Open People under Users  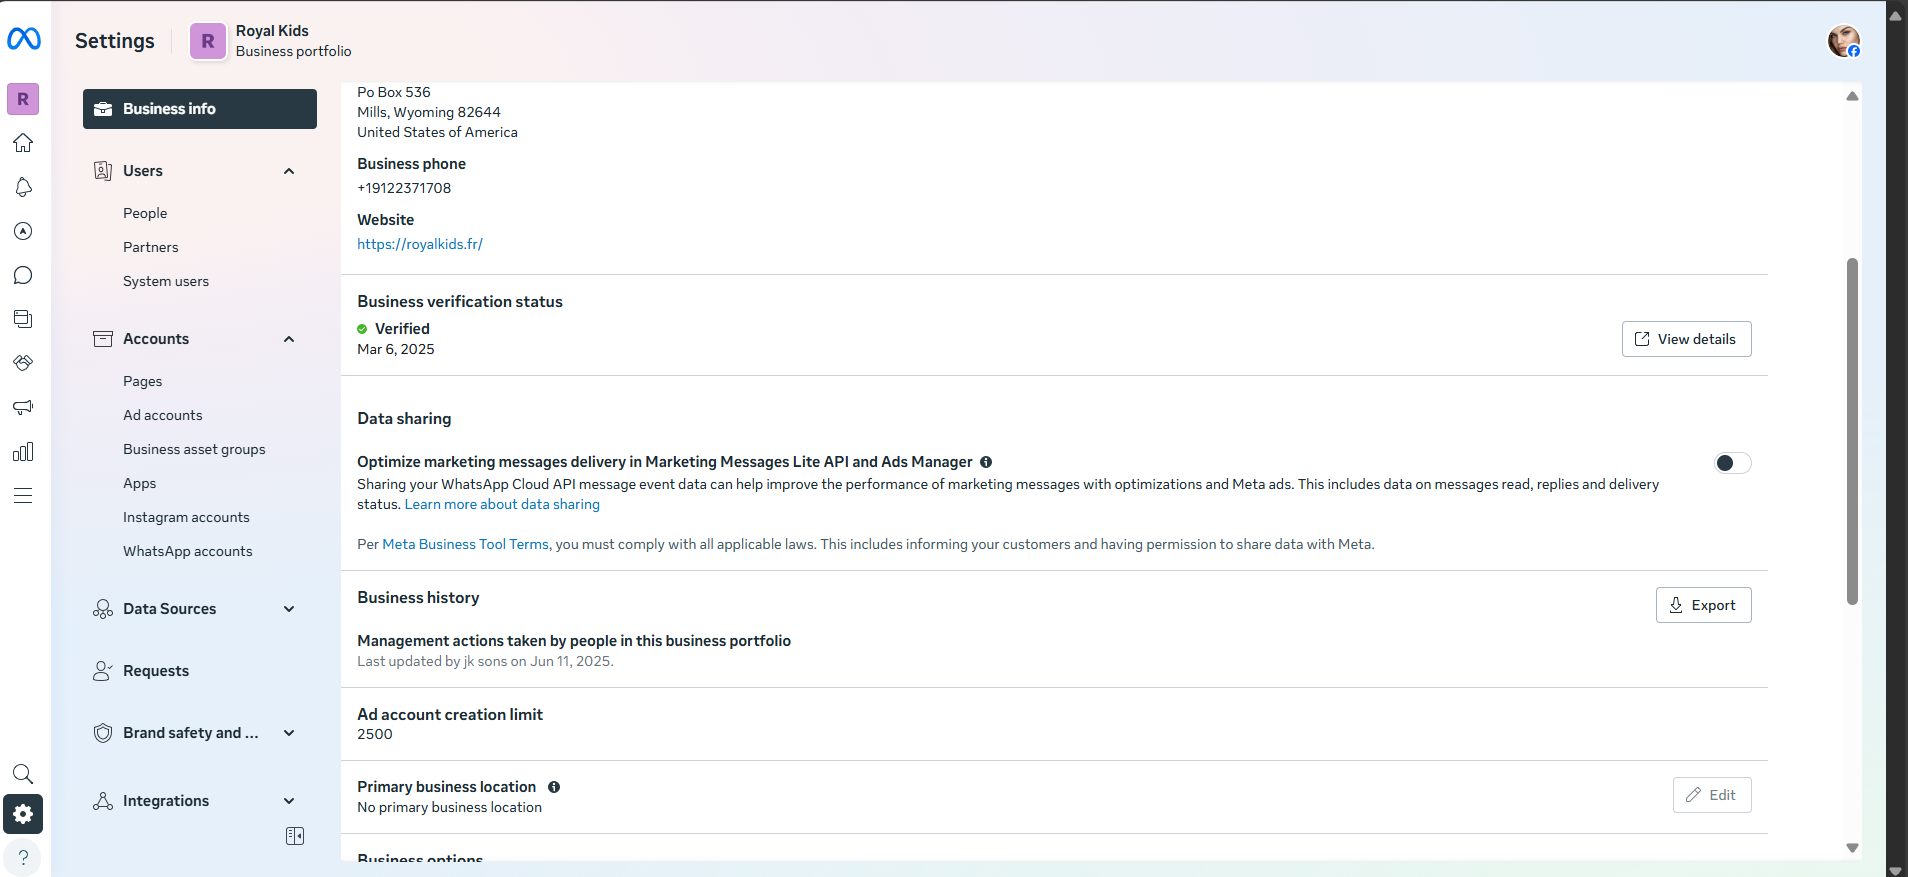[145, 213]
